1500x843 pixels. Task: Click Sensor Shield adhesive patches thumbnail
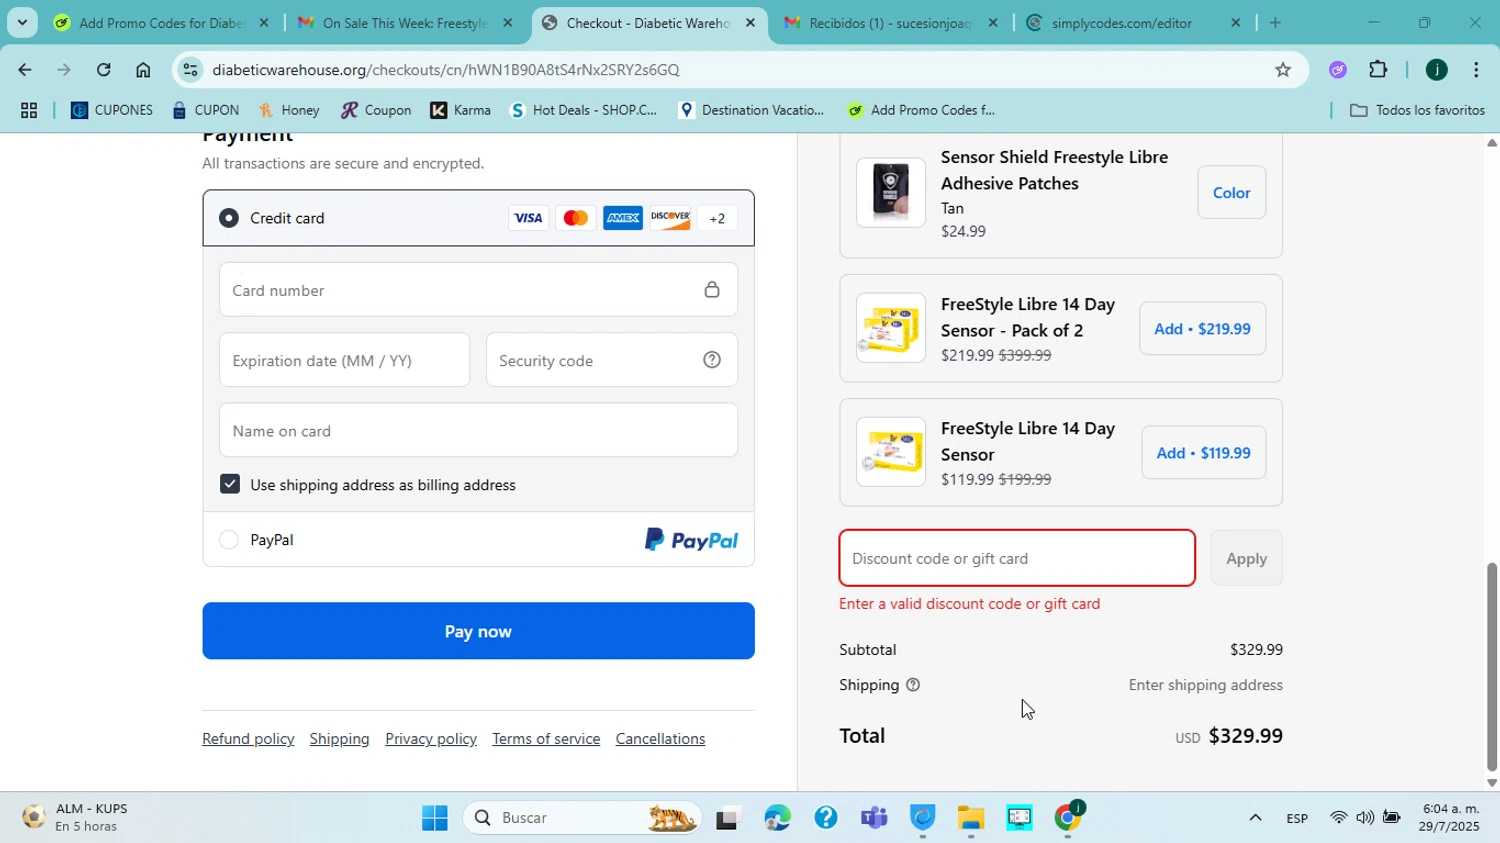(x=891, y=192)
